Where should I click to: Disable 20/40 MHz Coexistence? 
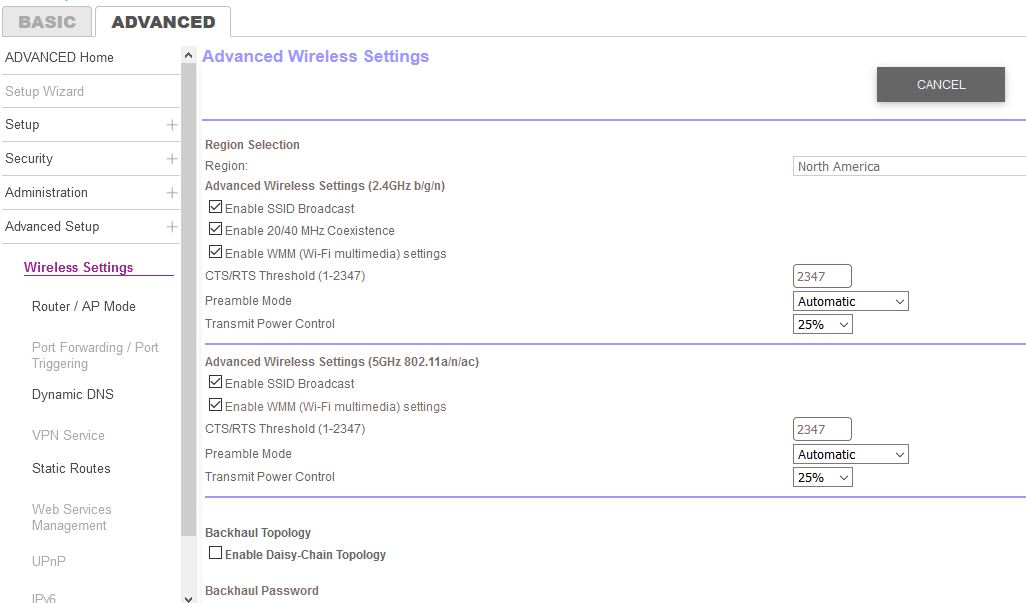[x=215, y=229]
